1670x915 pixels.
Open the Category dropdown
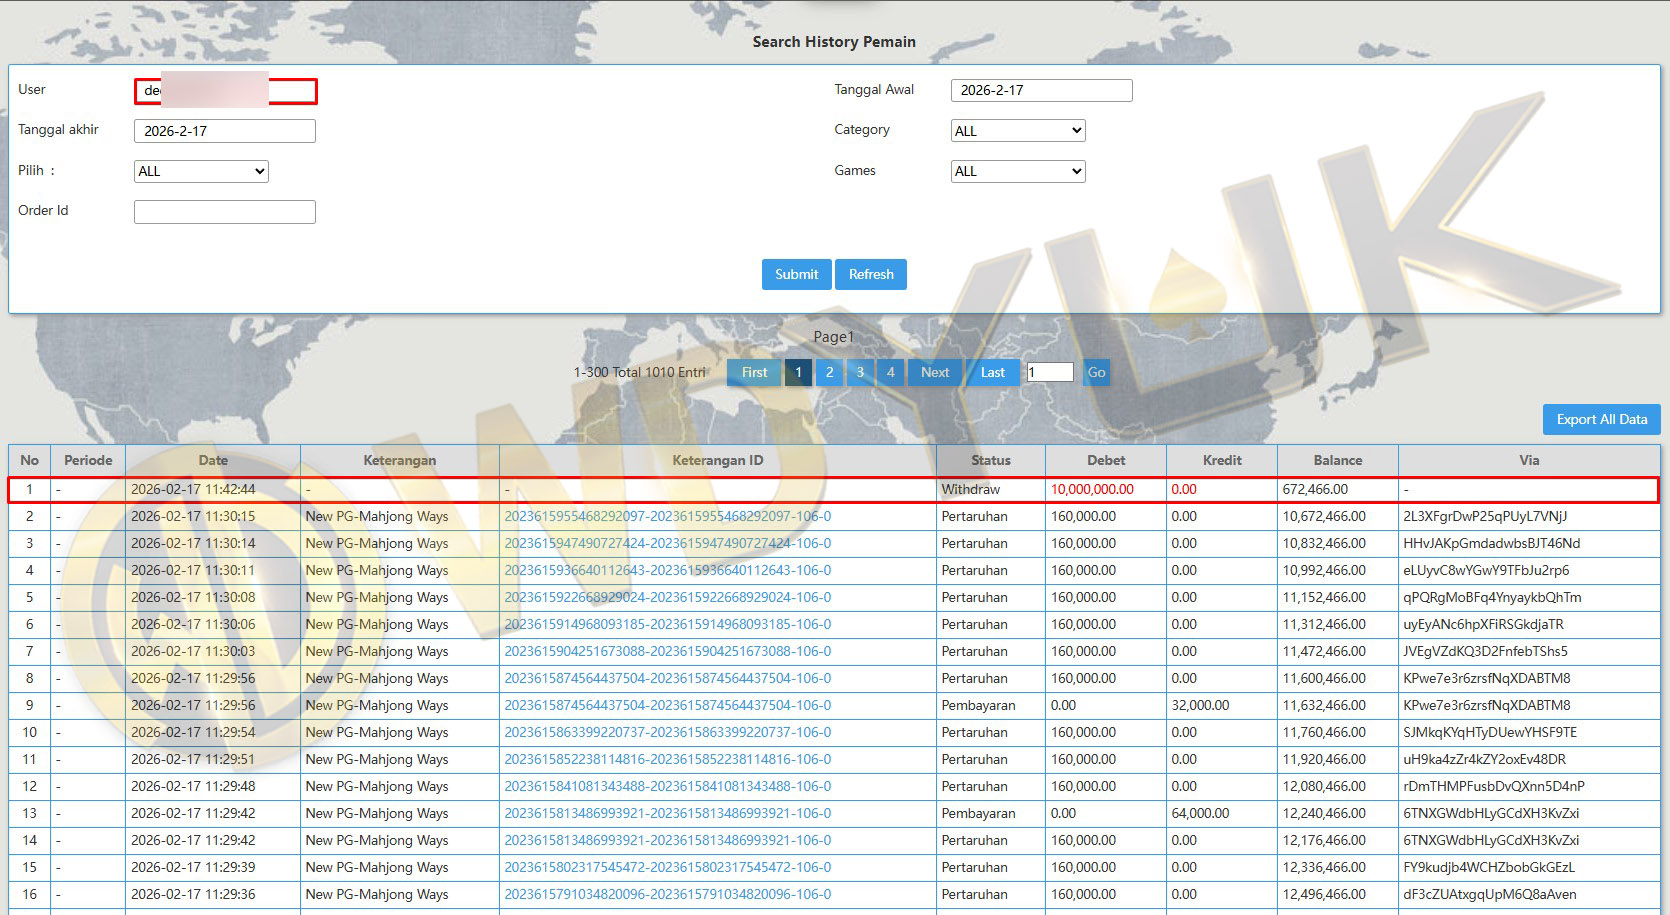pyautogui.click(x=1017, y=131)
